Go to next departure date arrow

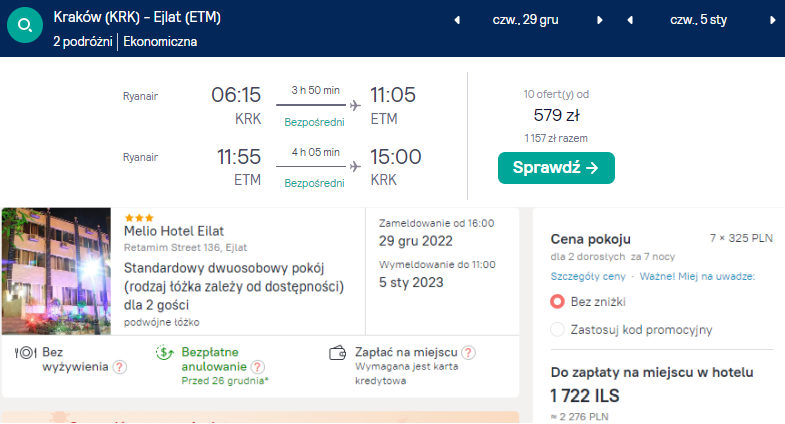pyautogui.click(x=599, y=20)
